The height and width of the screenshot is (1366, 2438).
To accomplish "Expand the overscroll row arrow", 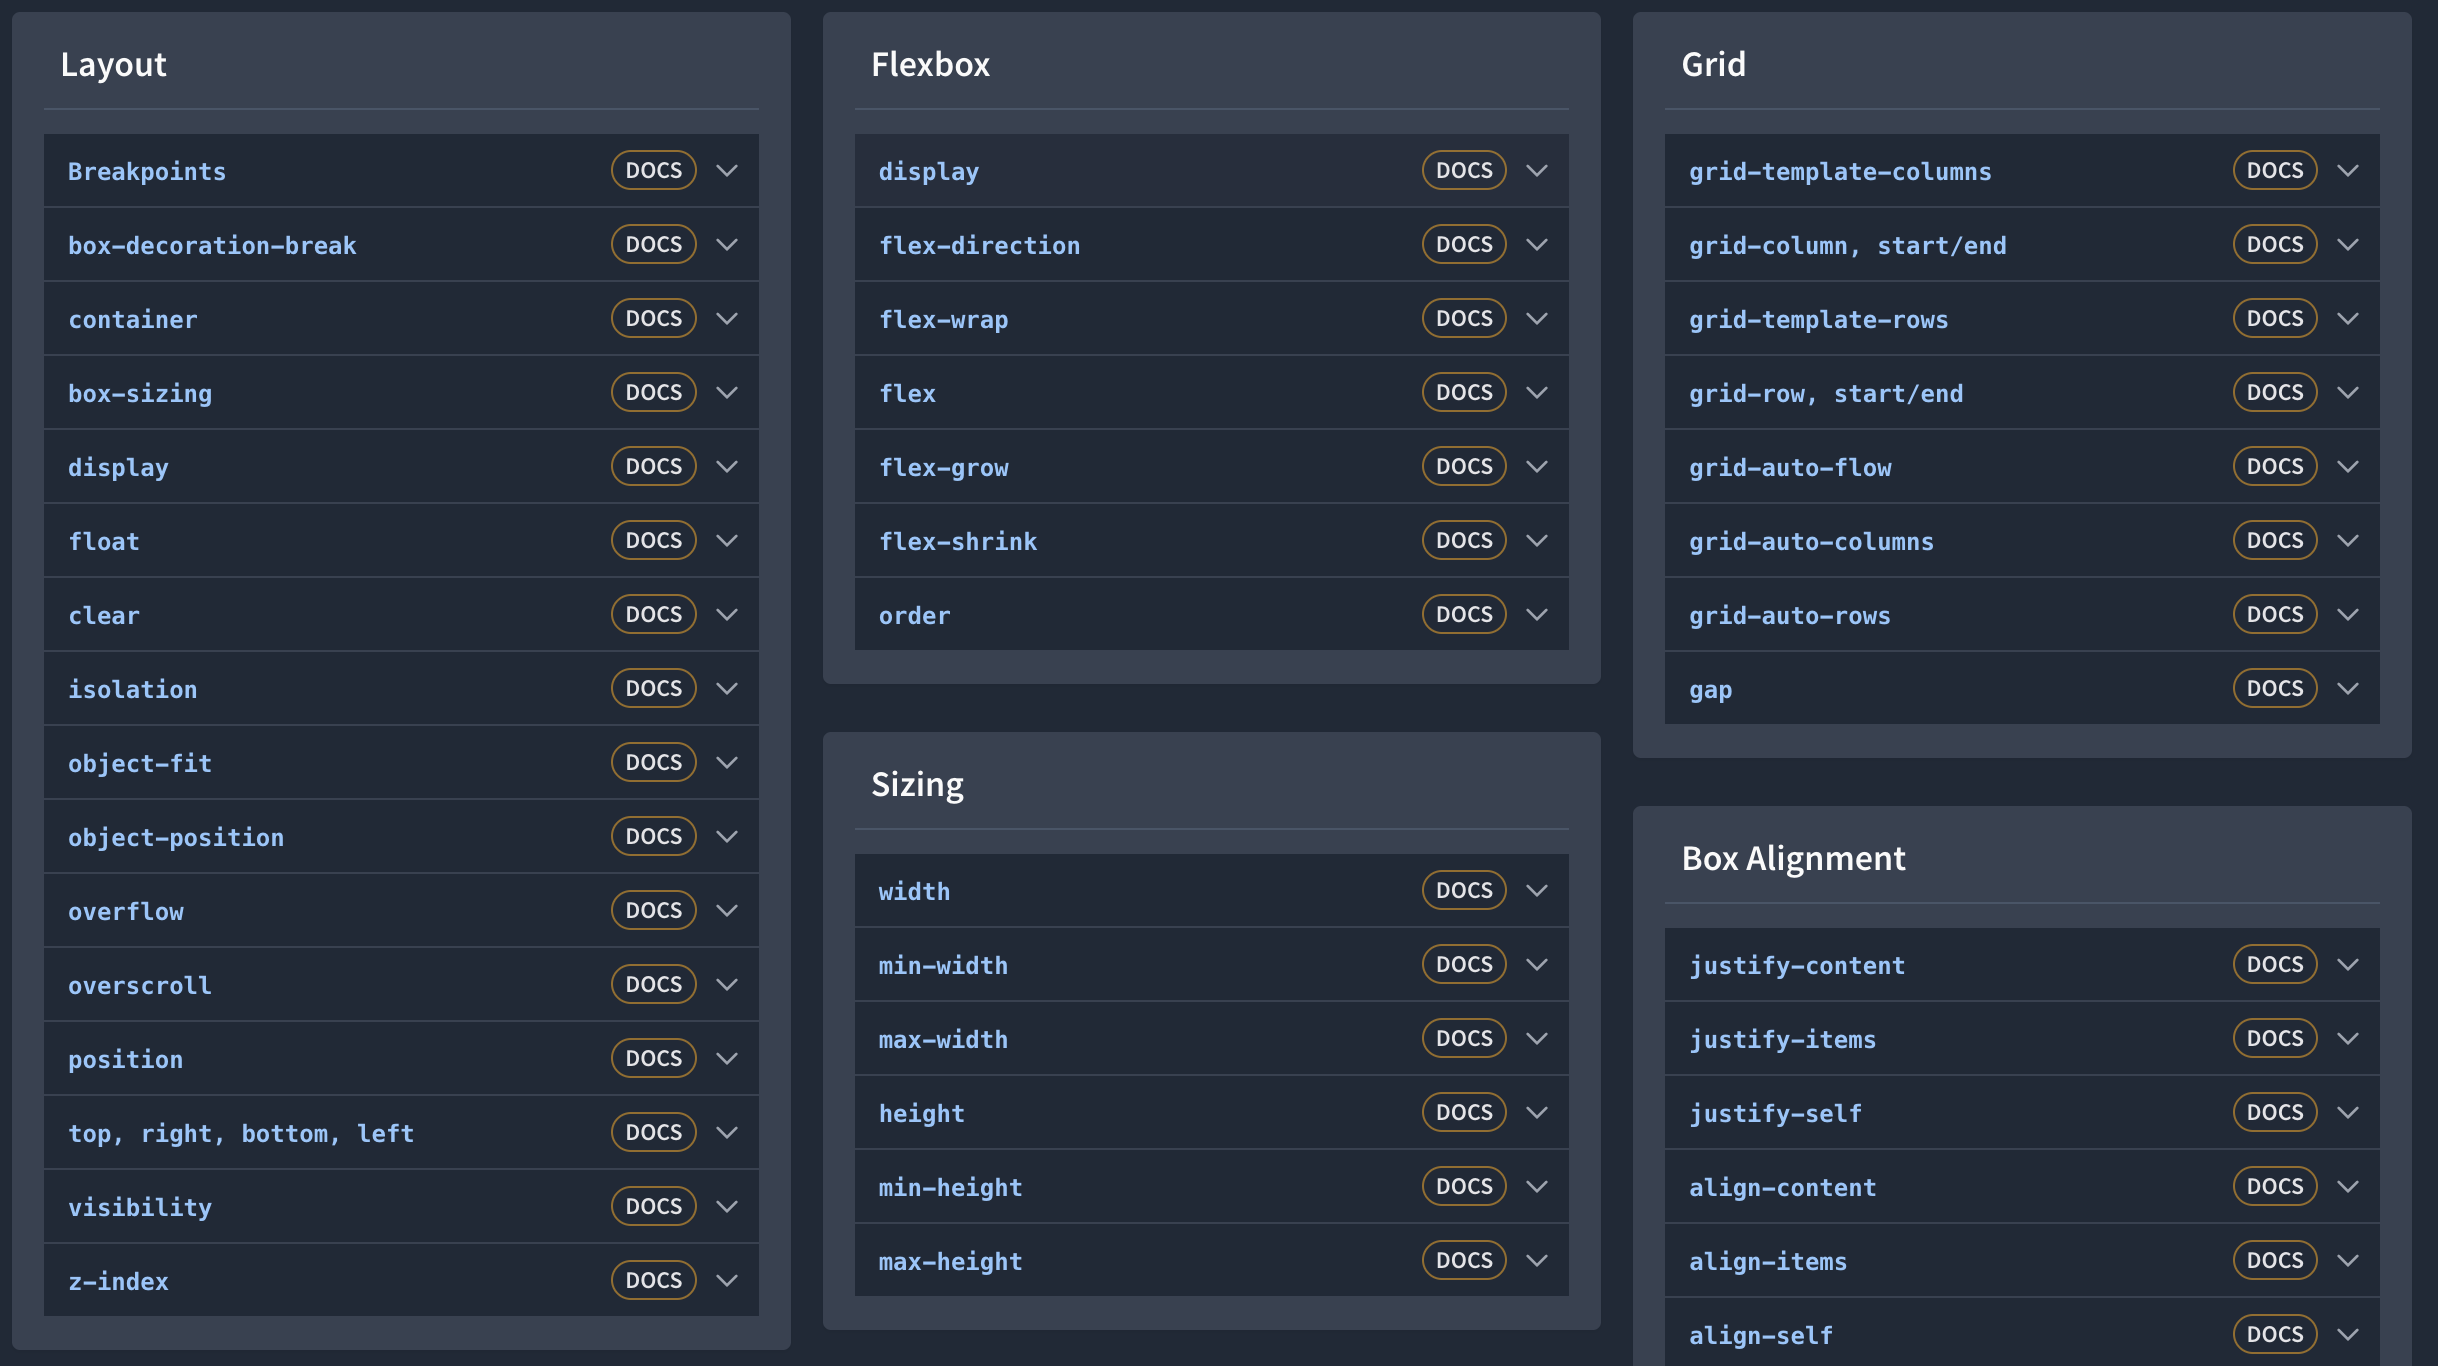I will (727, 985).
